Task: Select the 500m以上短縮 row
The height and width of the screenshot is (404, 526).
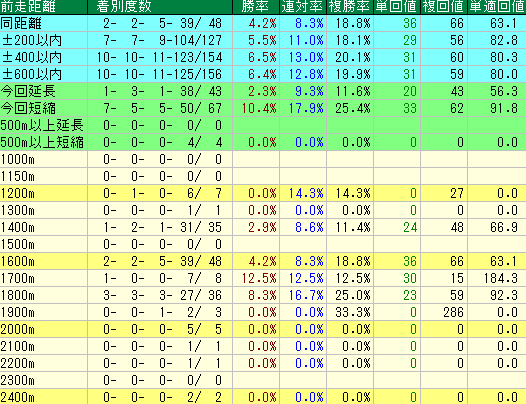Action: (x=263, y=142)
